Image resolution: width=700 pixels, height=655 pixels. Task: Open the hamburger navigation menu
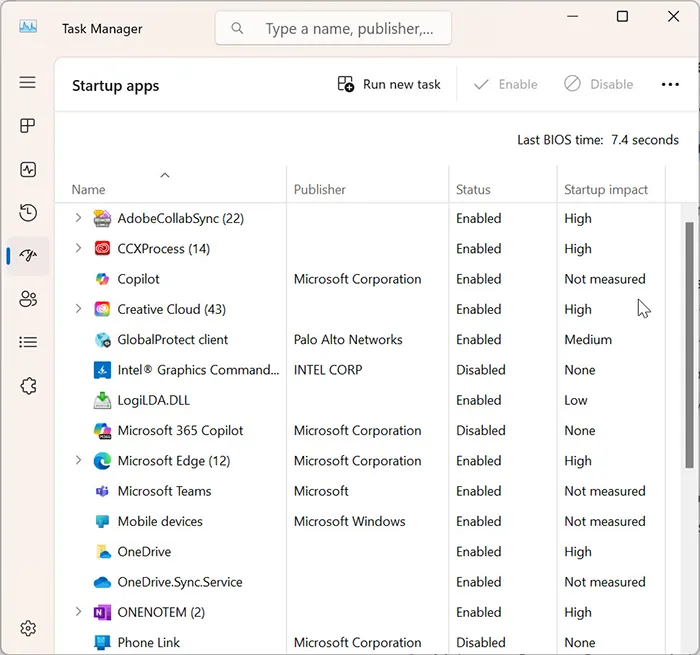coord(28,83)
